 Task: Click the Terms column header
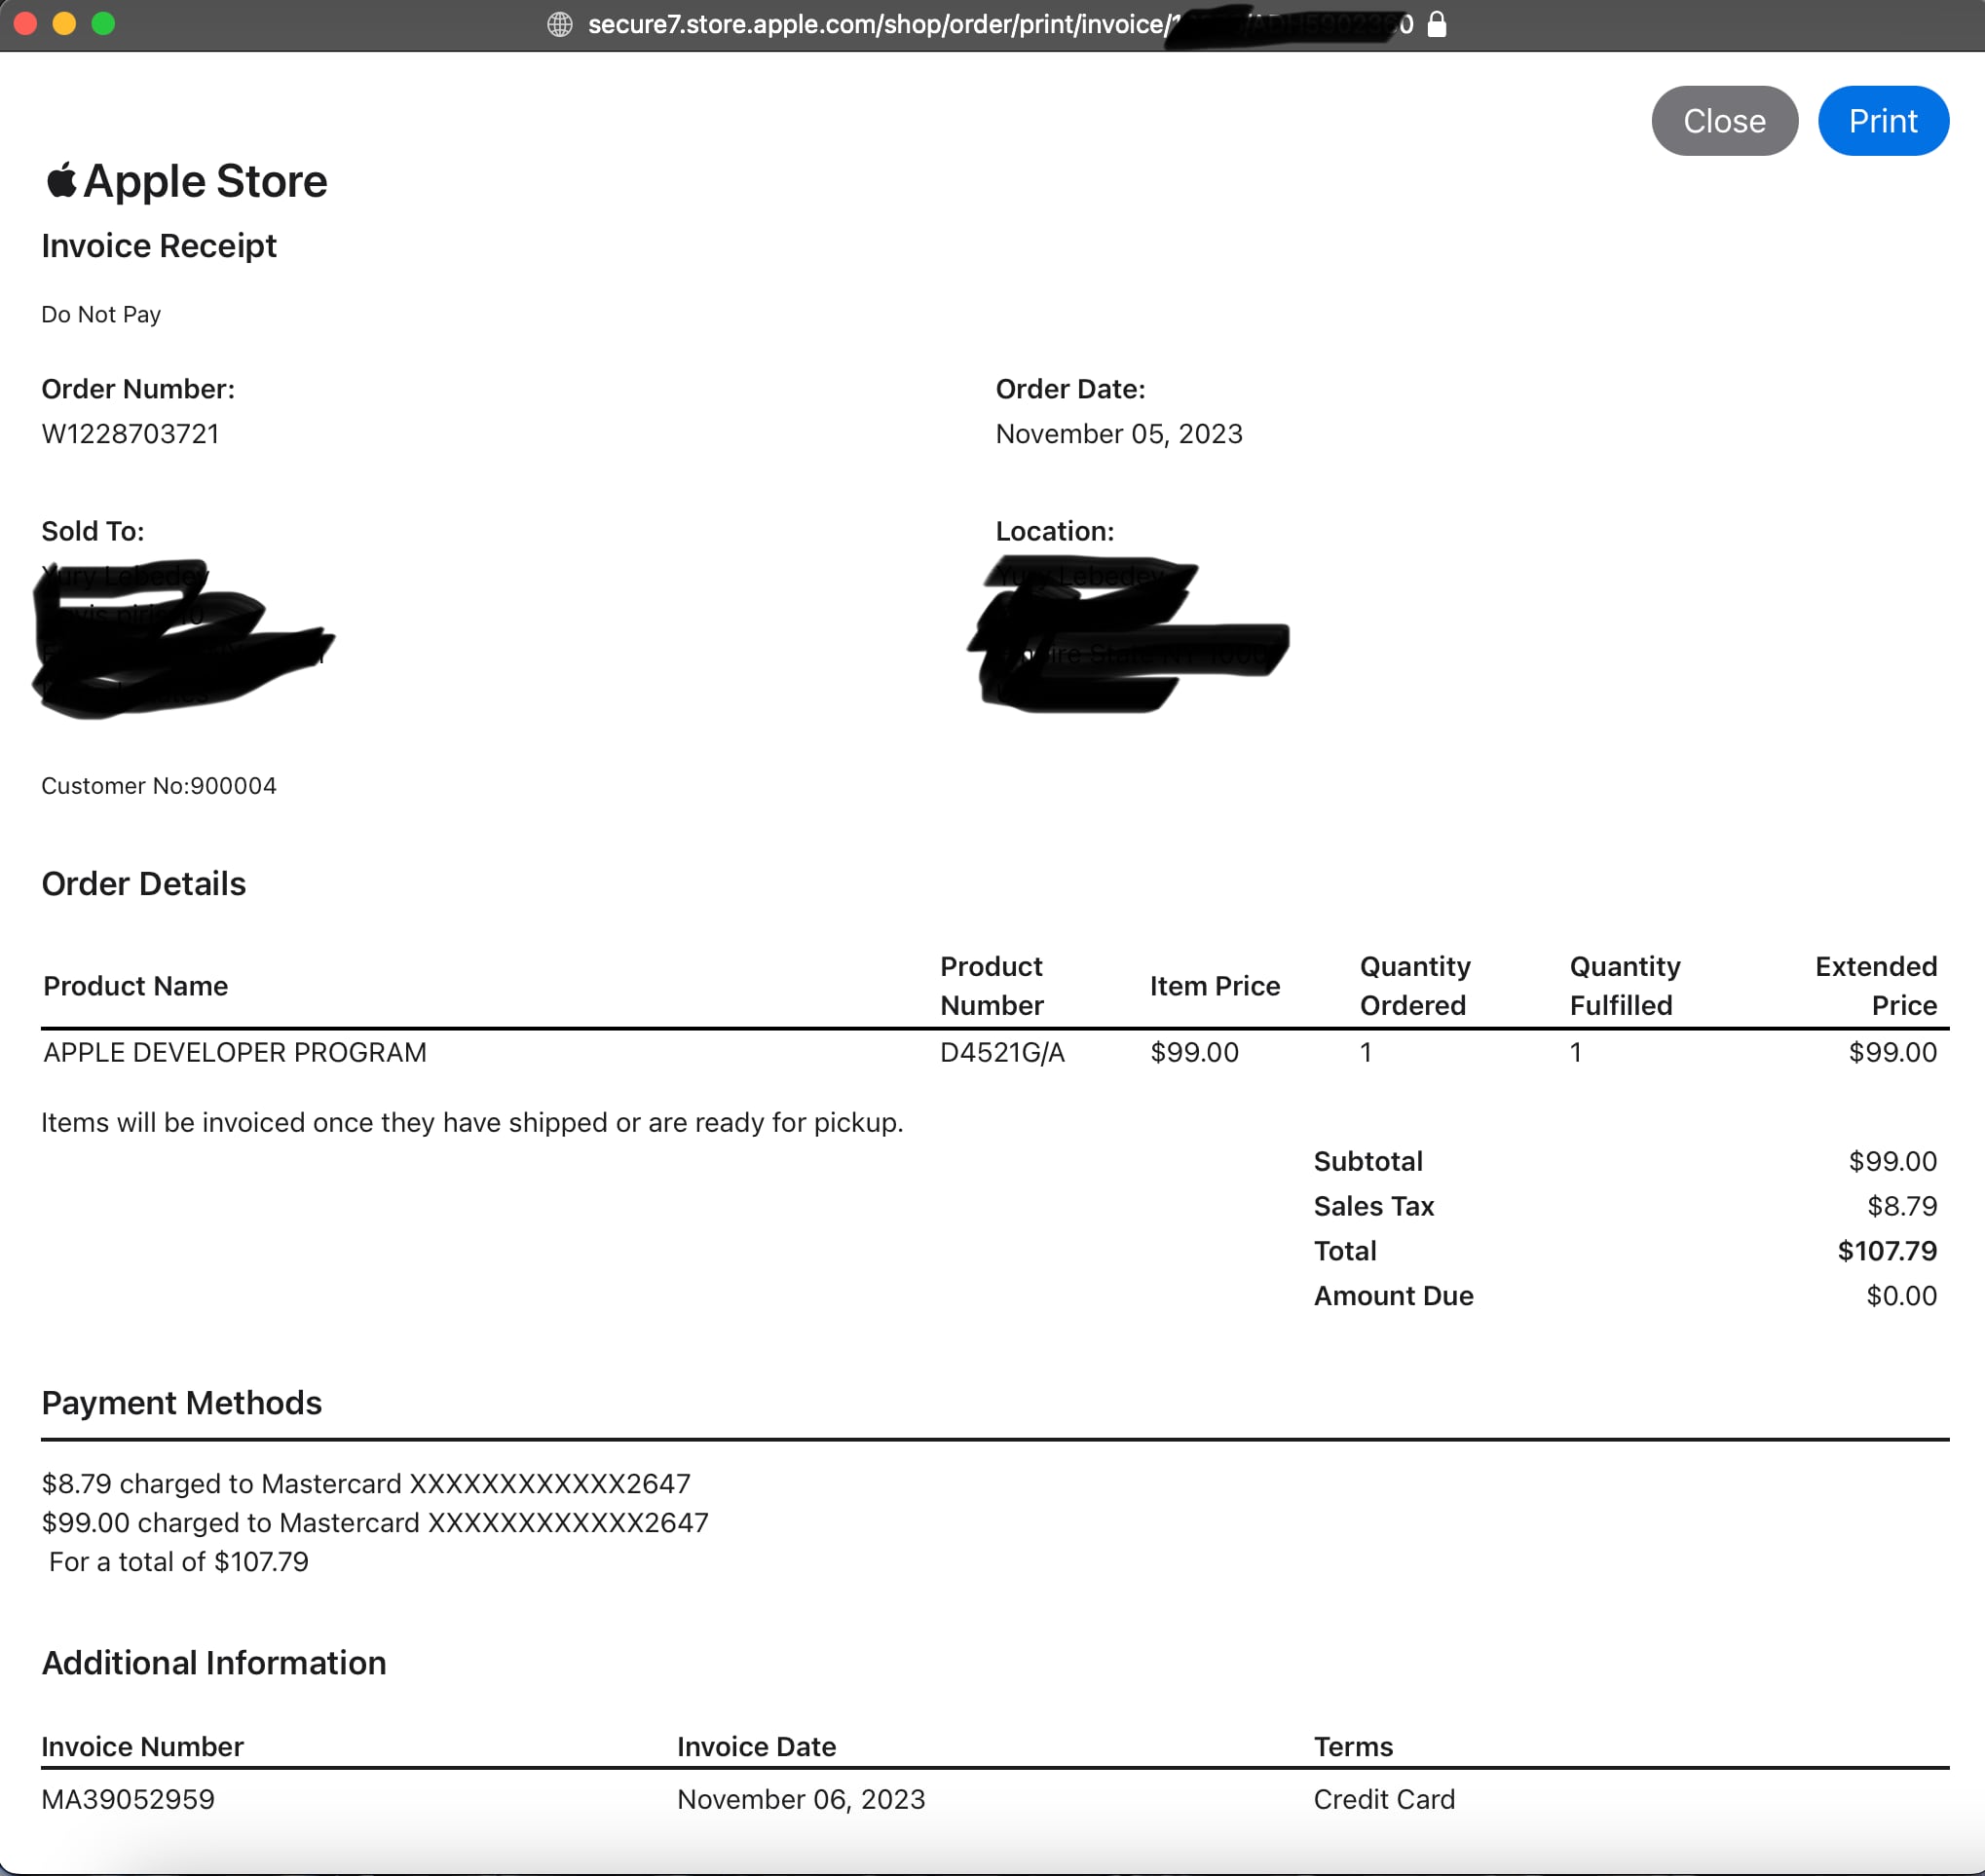(1353, 1746)
